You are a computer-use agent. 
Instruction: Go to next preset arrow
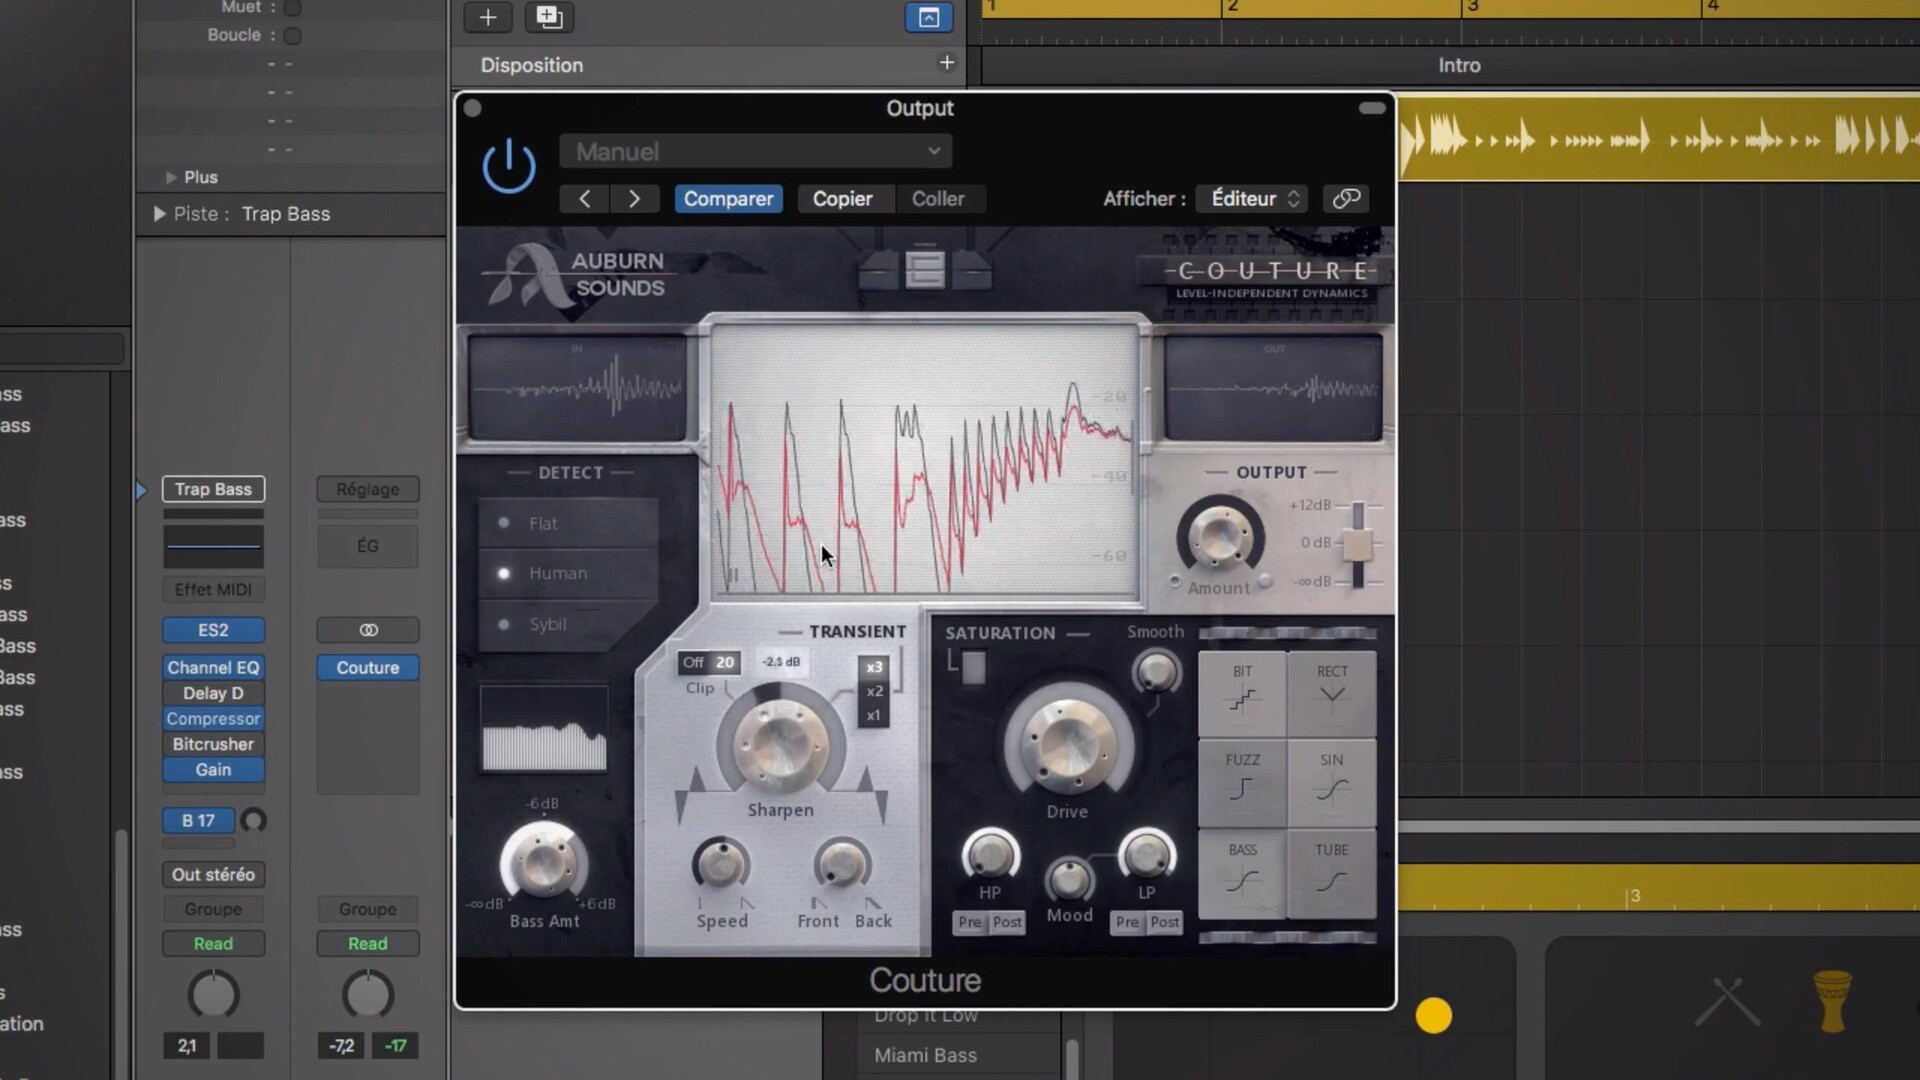pos(634,199)
